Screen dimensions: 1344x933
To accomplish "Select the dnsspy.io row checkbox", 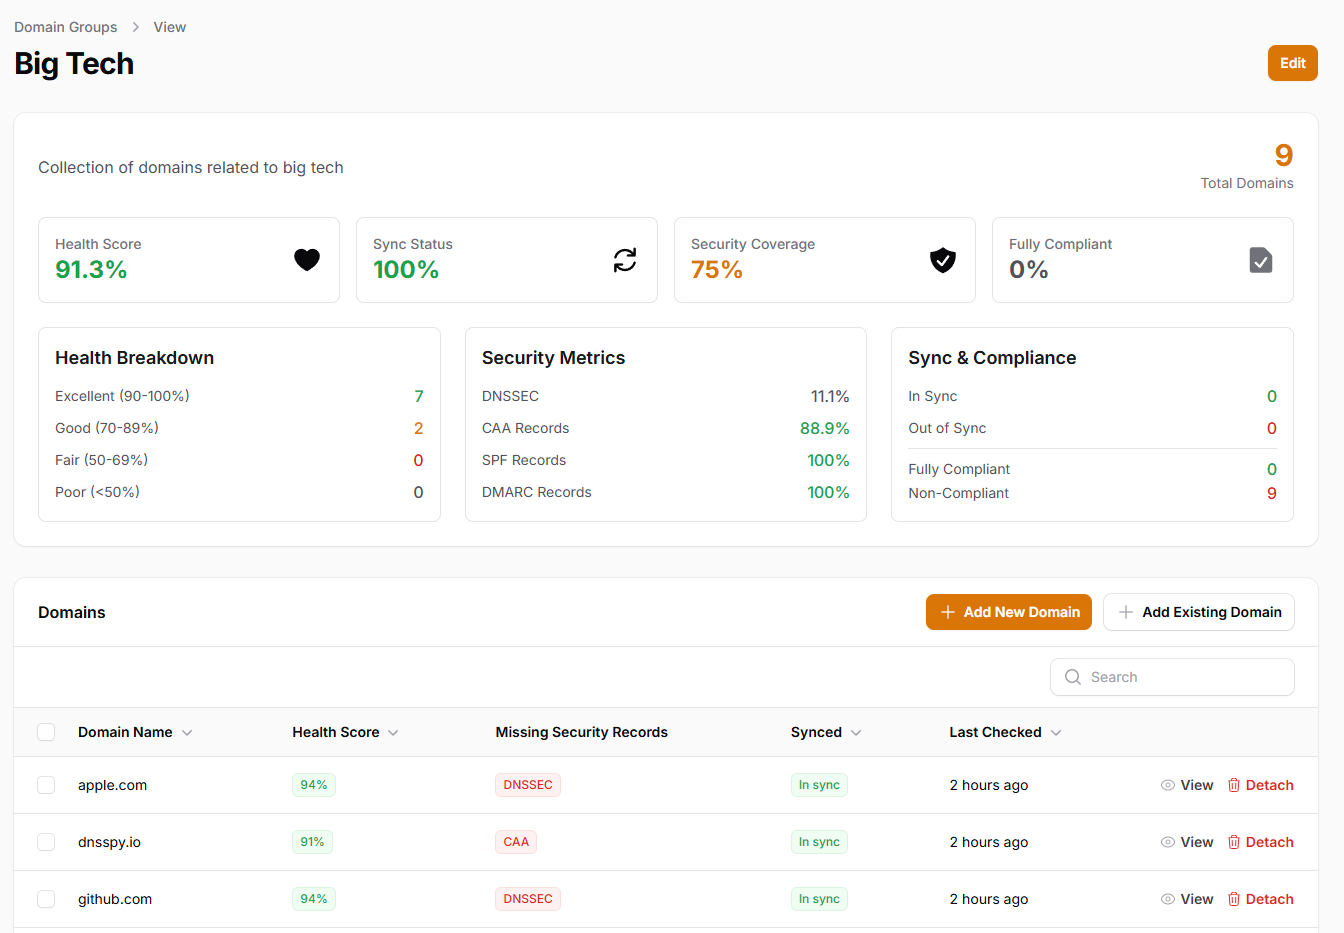I will [46, 842].
